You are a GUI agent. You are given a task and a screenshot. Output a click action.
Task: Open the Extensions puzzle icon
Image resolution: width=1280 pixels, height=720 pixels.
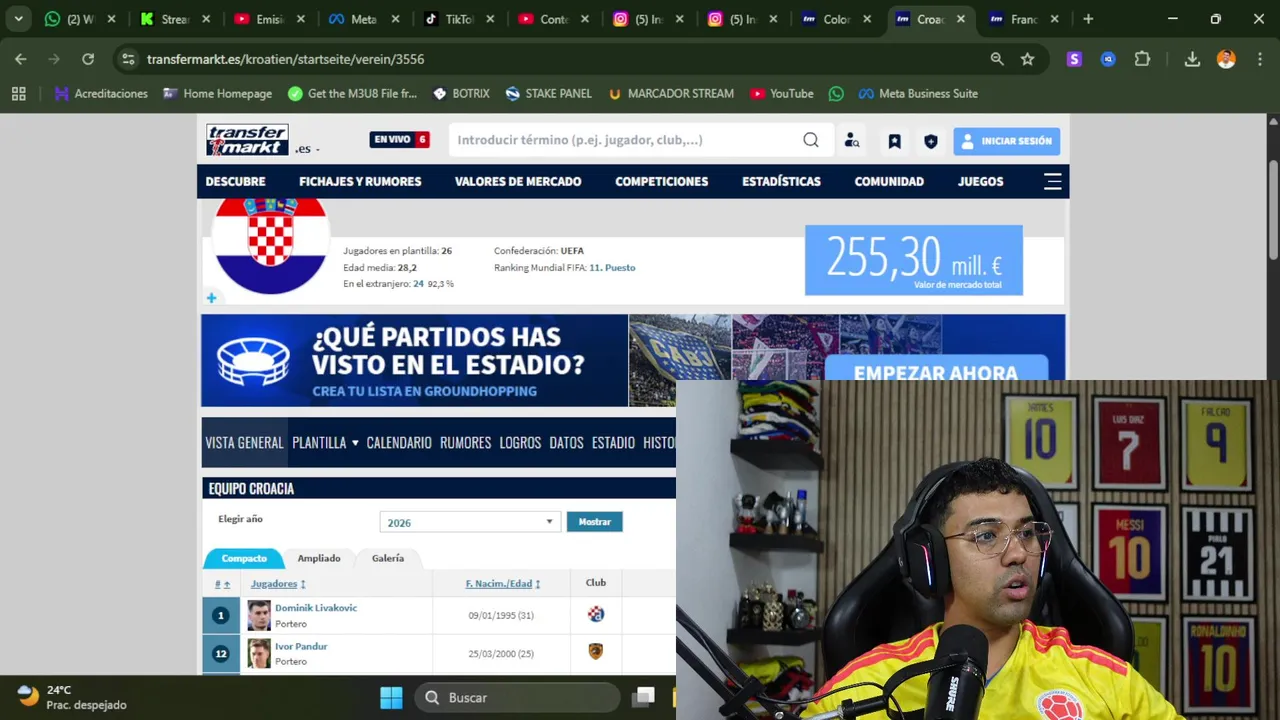click(x=1142, y=59)
